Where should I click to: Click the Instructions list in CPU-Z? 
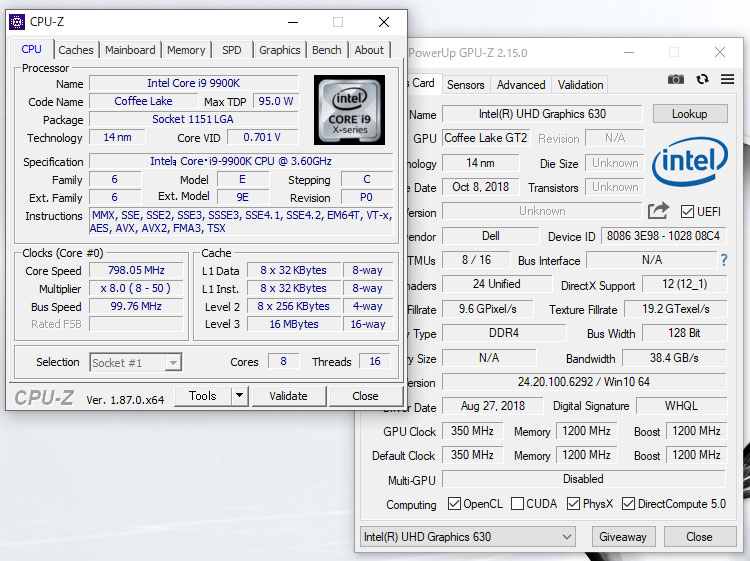coord(241,221)
